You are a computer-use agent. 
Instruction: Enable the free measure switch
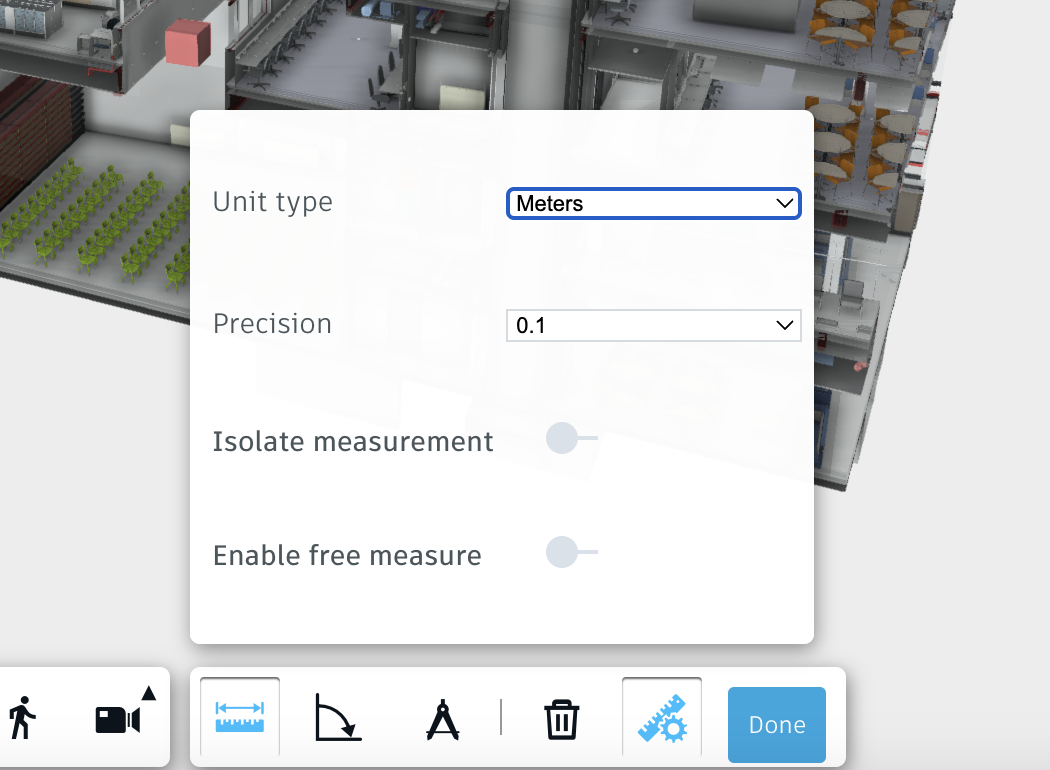point(571,552)
